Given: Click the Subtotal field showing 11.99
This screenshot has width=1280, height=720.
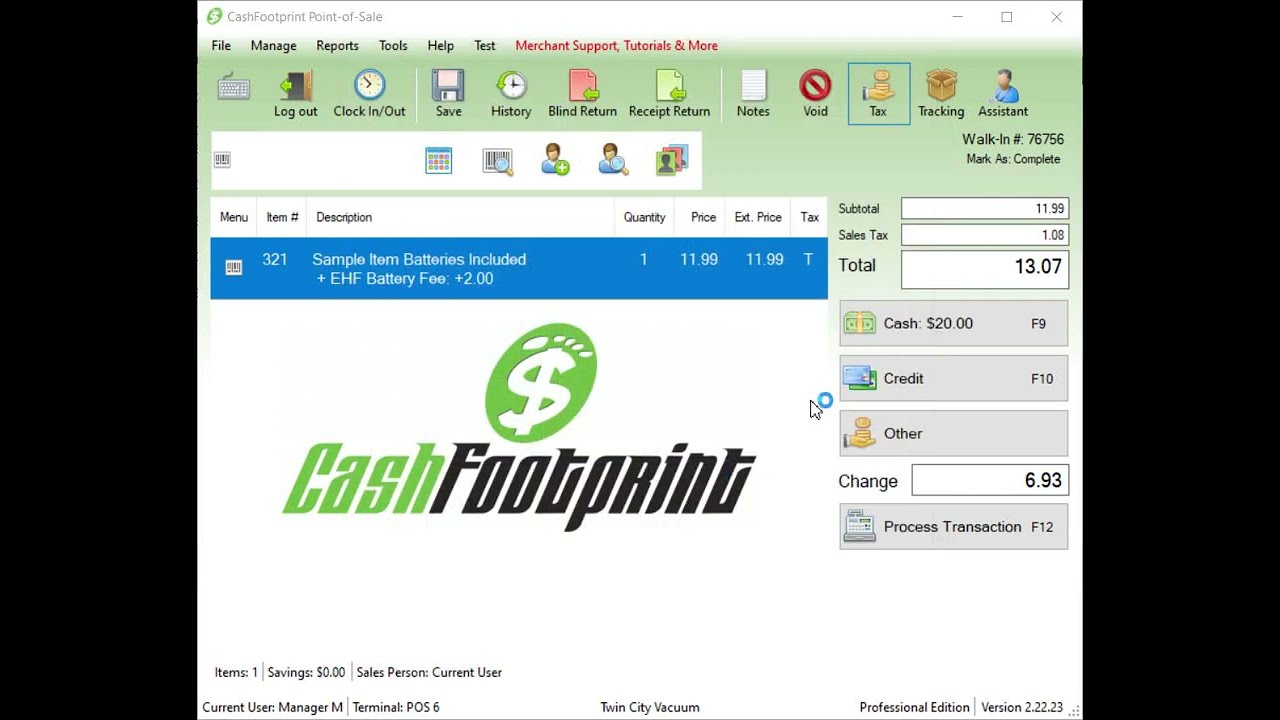Looking at the screenshot, I should click(985, 208).
